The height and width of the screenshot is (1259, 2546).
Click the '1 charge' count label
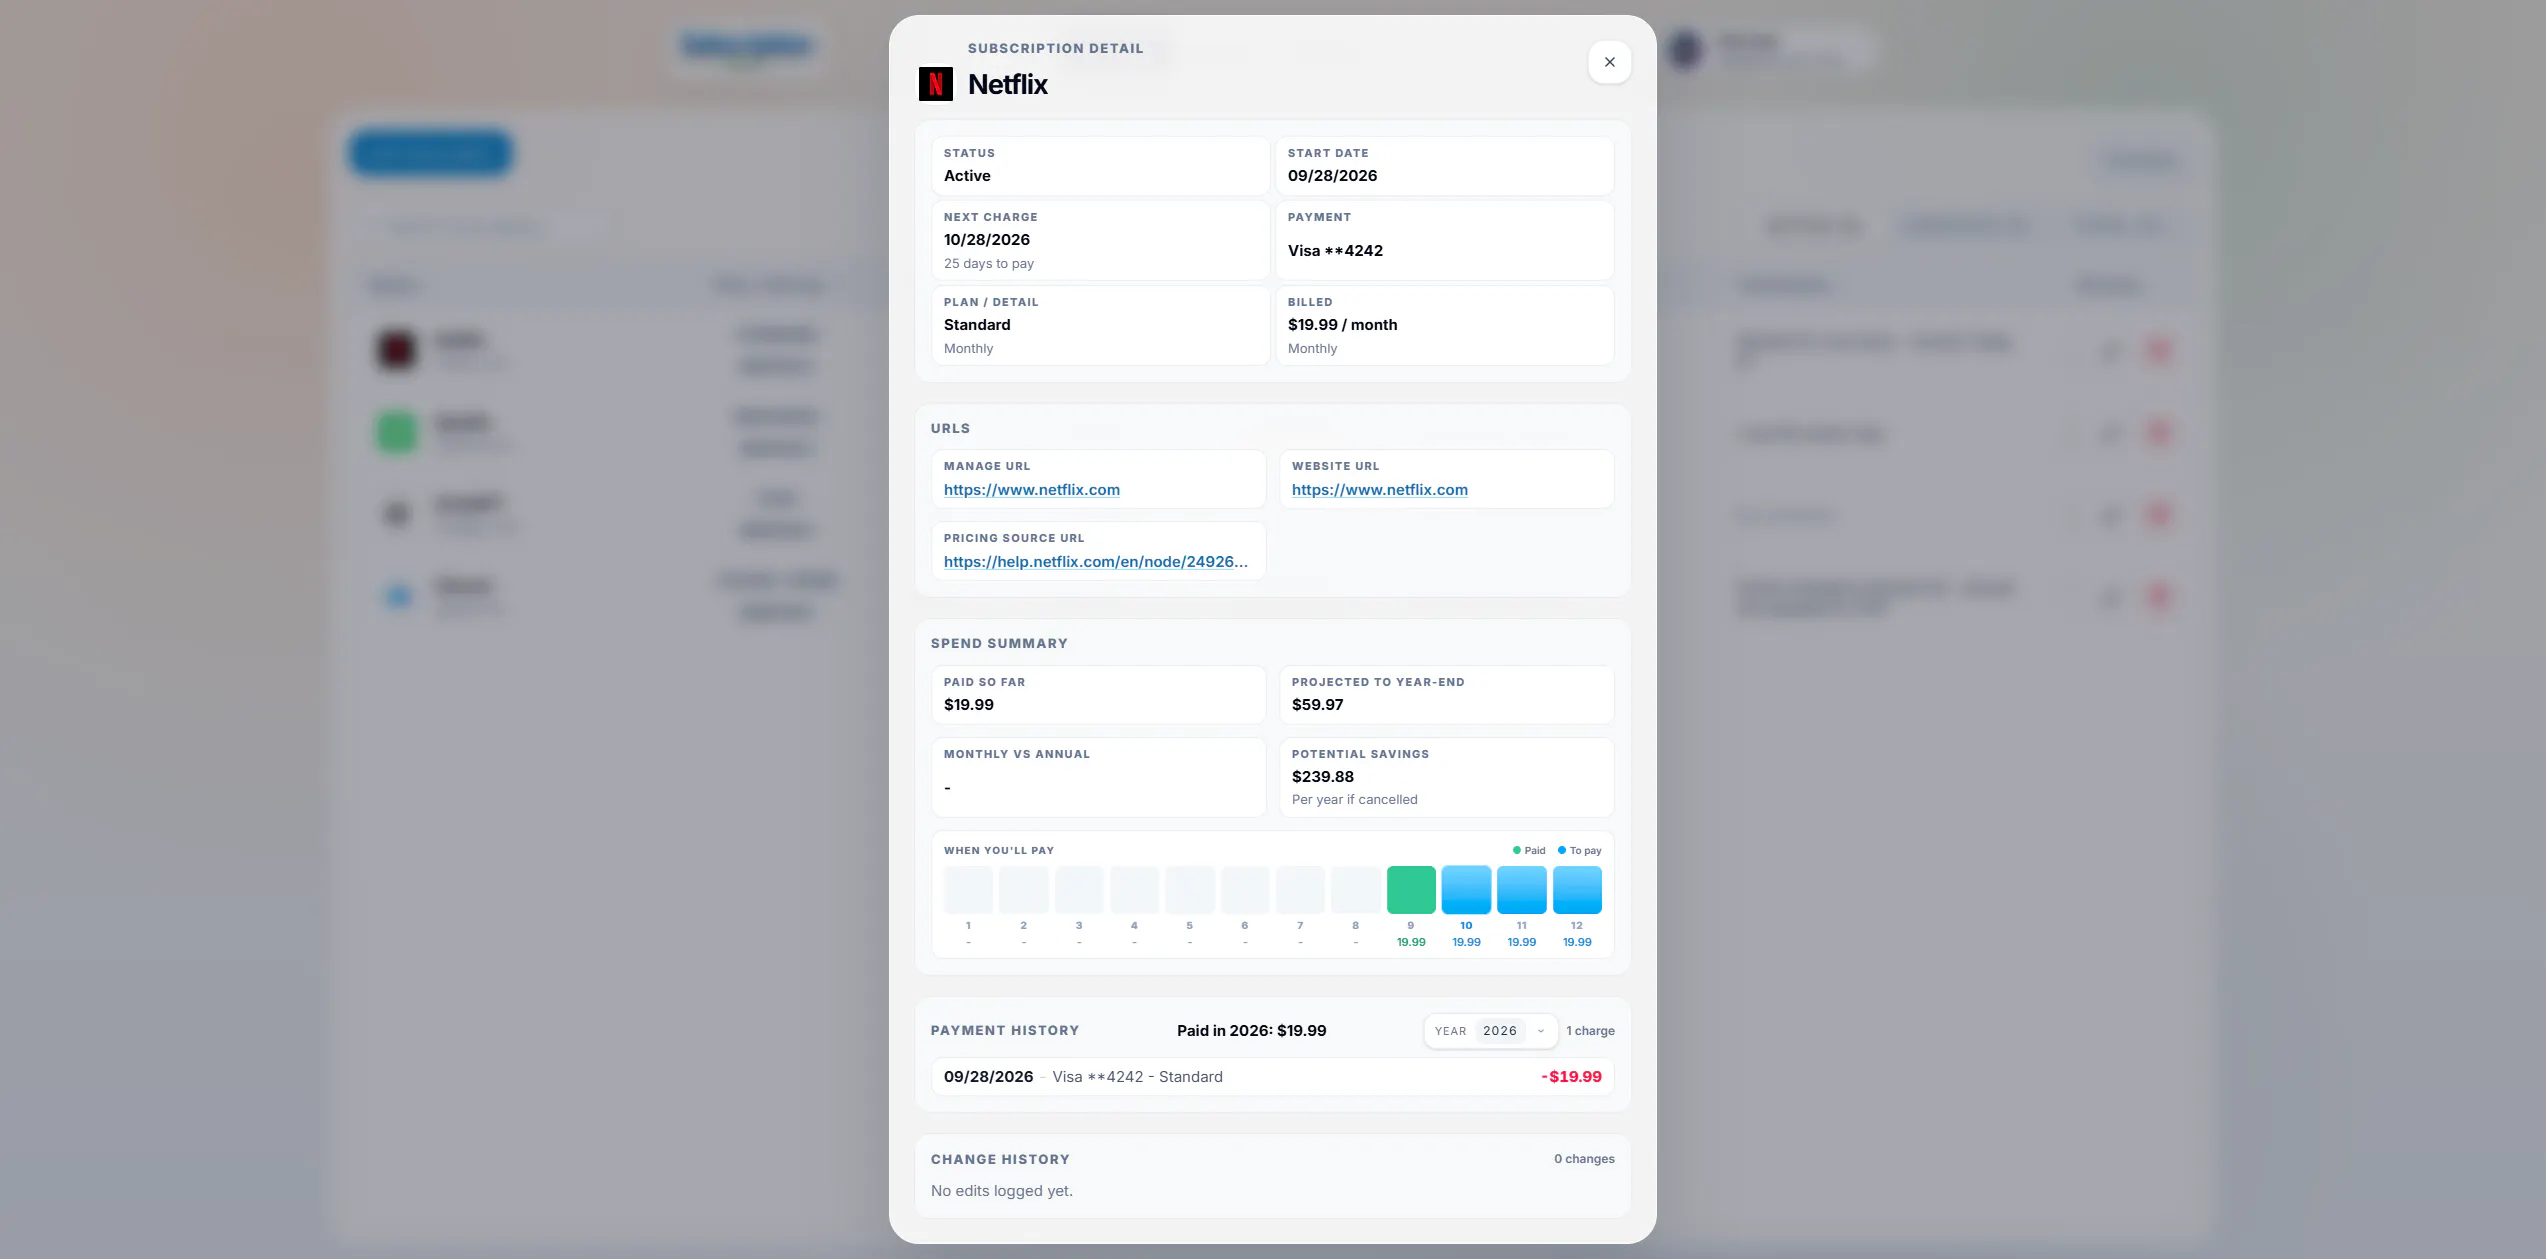(x=1590, y=1031)
